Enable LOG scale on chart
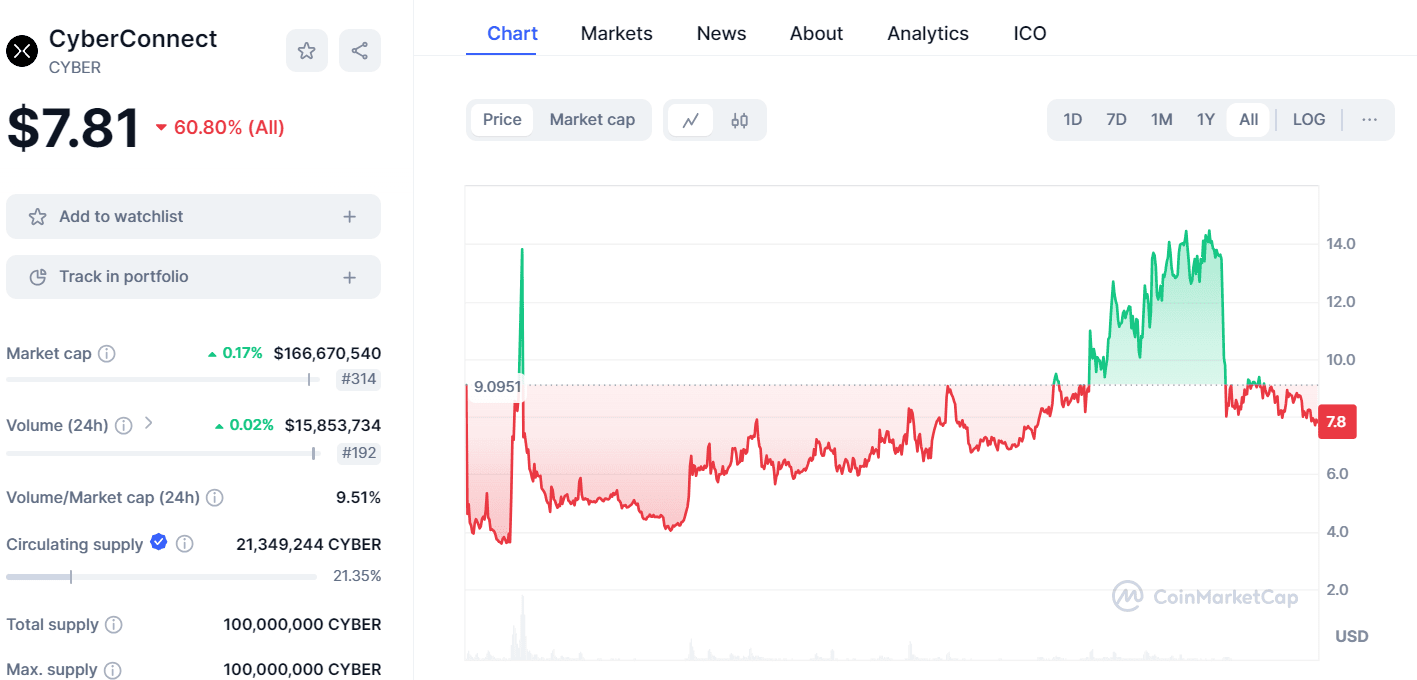Image resolution: width=1417 pixels, height=680 pixels. click(x=1309, y=120)
